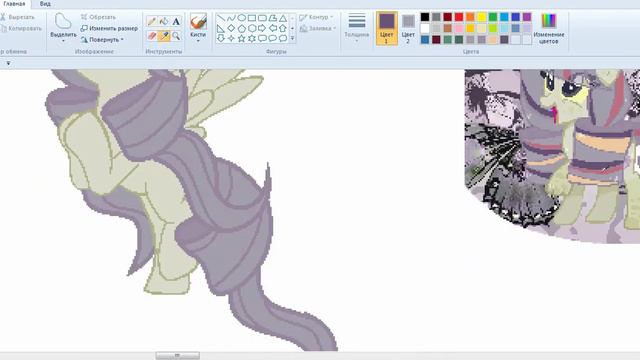
Task: Choose the Hexagon shape
Action: click(x=252, y=28)
